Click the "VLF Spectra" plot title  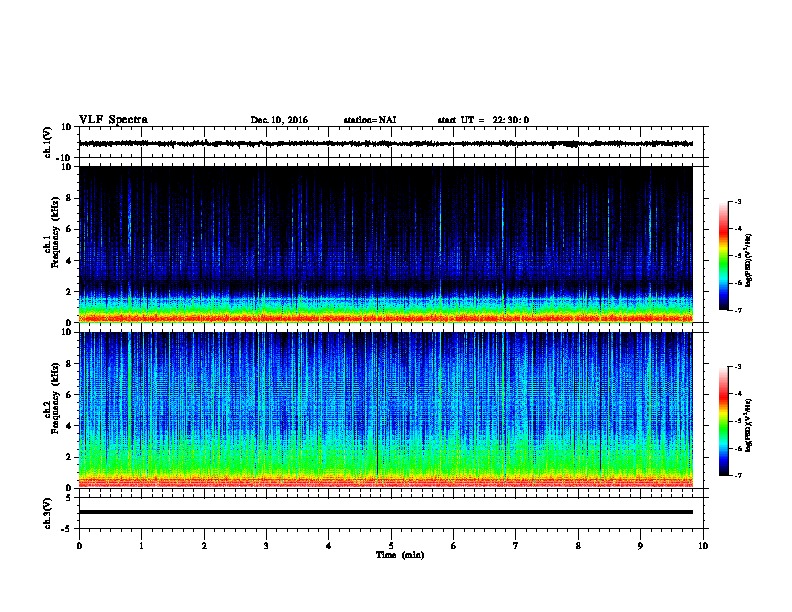pyautogui.click(x=113, y=120)
